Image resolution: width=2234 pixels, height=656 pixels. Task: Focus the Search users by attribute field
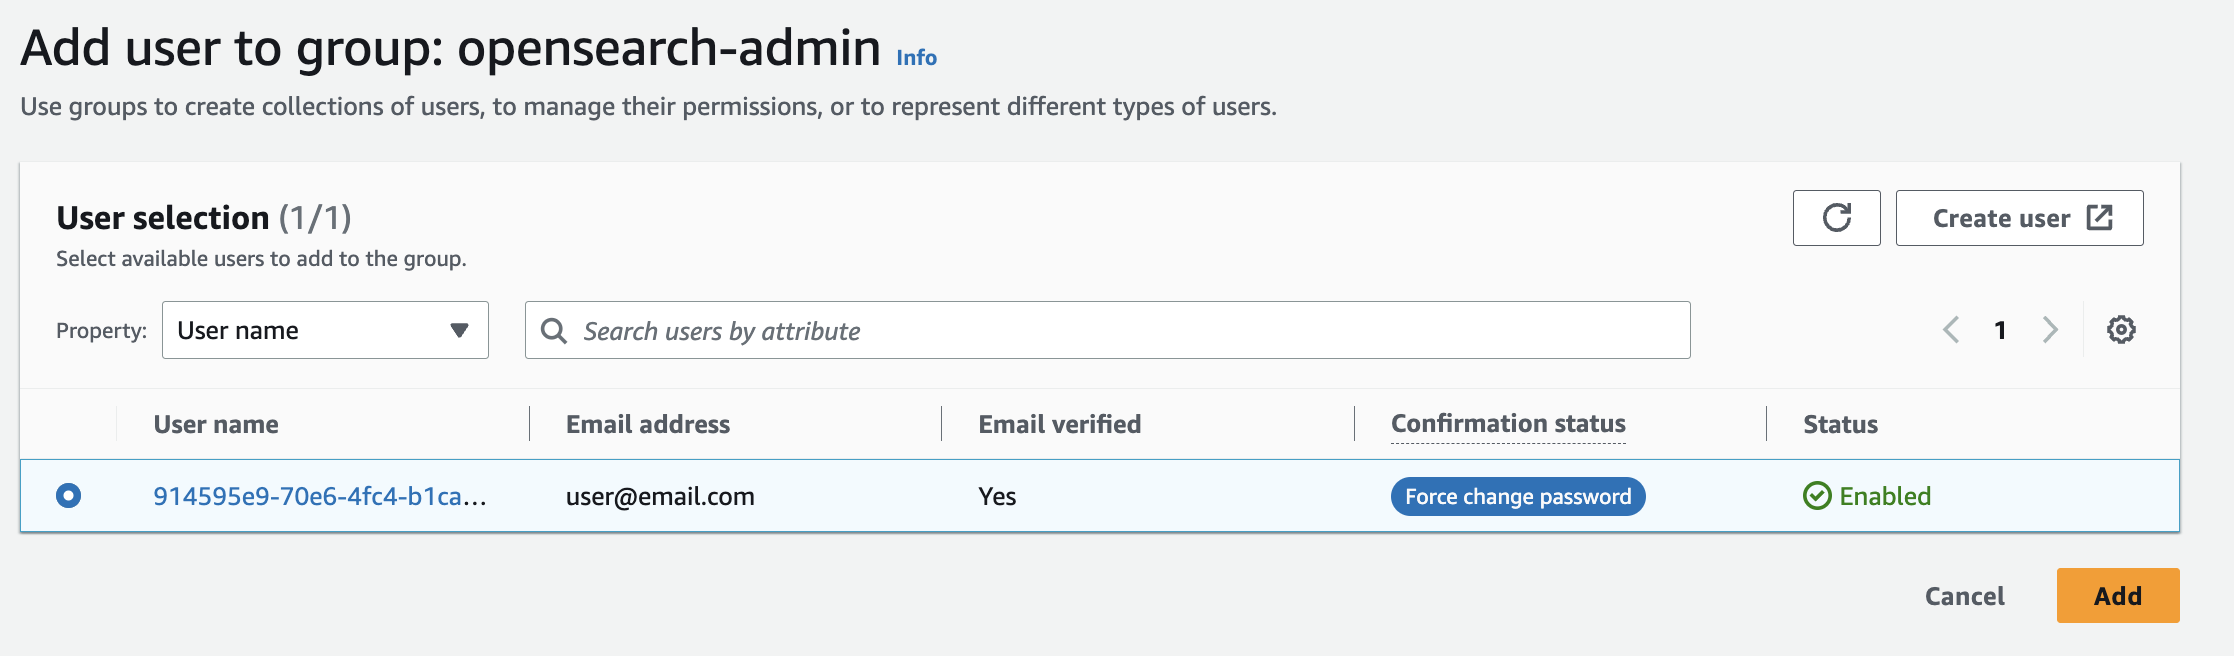1120,330
